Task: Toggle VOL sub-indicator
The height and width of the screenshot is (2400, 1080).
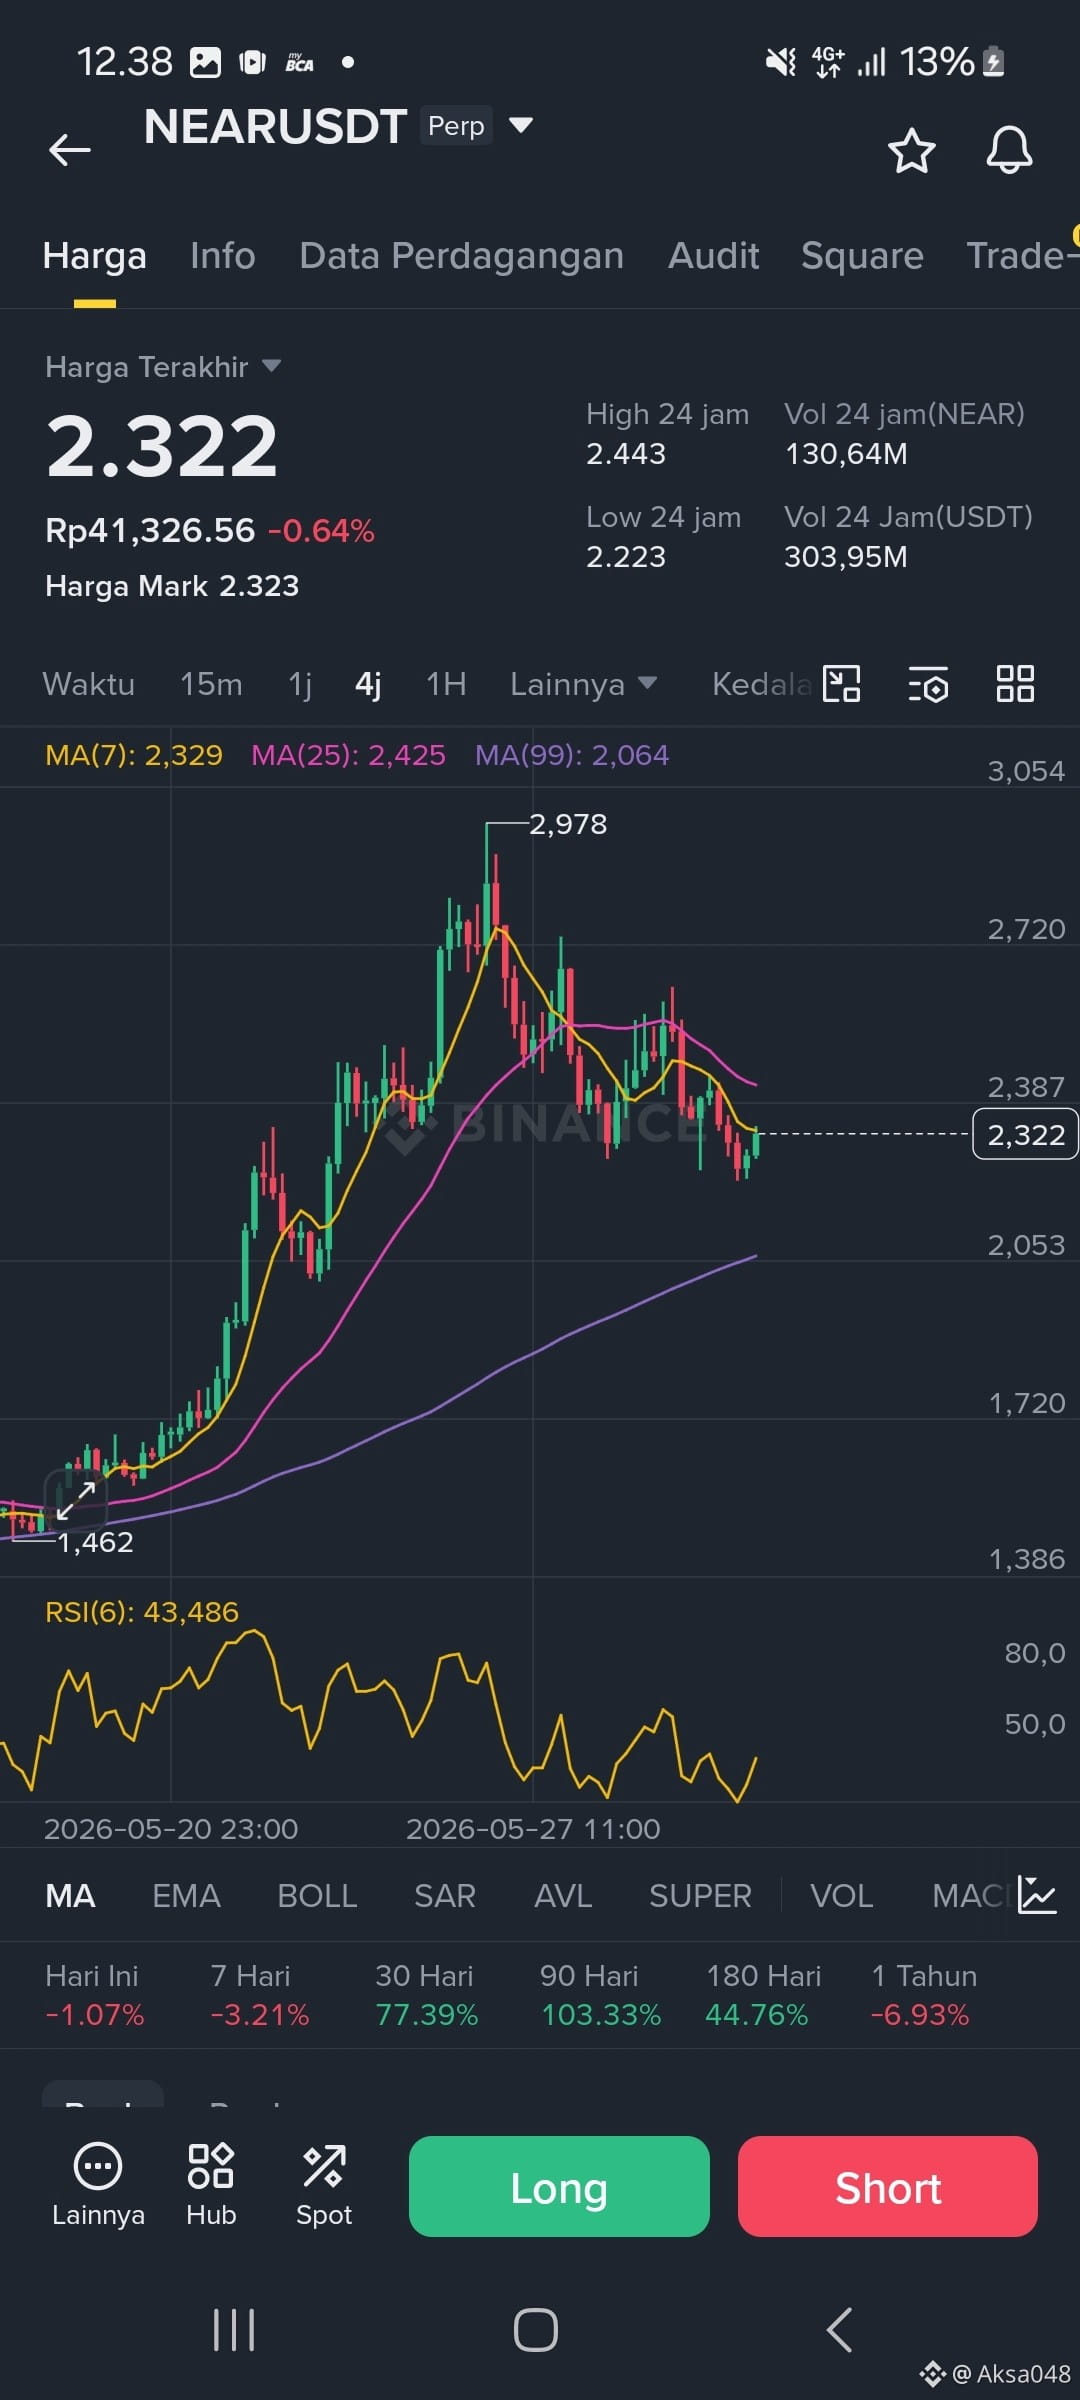Action: [x=841, y=1896]
